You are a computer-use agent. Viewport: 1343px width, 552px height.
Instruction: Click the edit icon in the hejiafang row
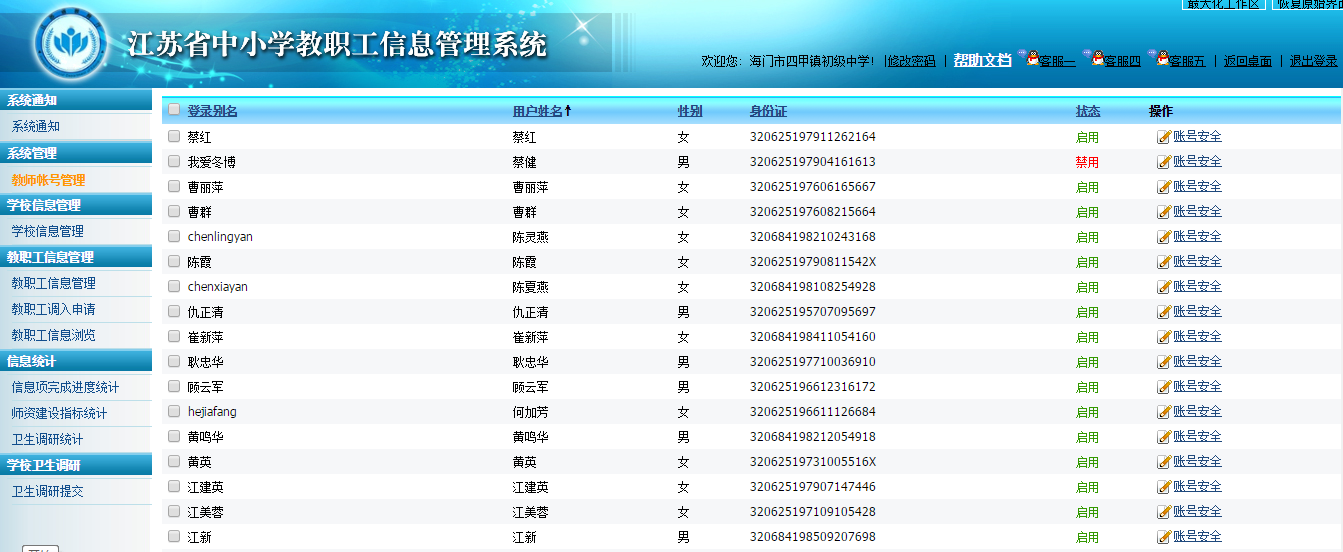[1164, 412]
